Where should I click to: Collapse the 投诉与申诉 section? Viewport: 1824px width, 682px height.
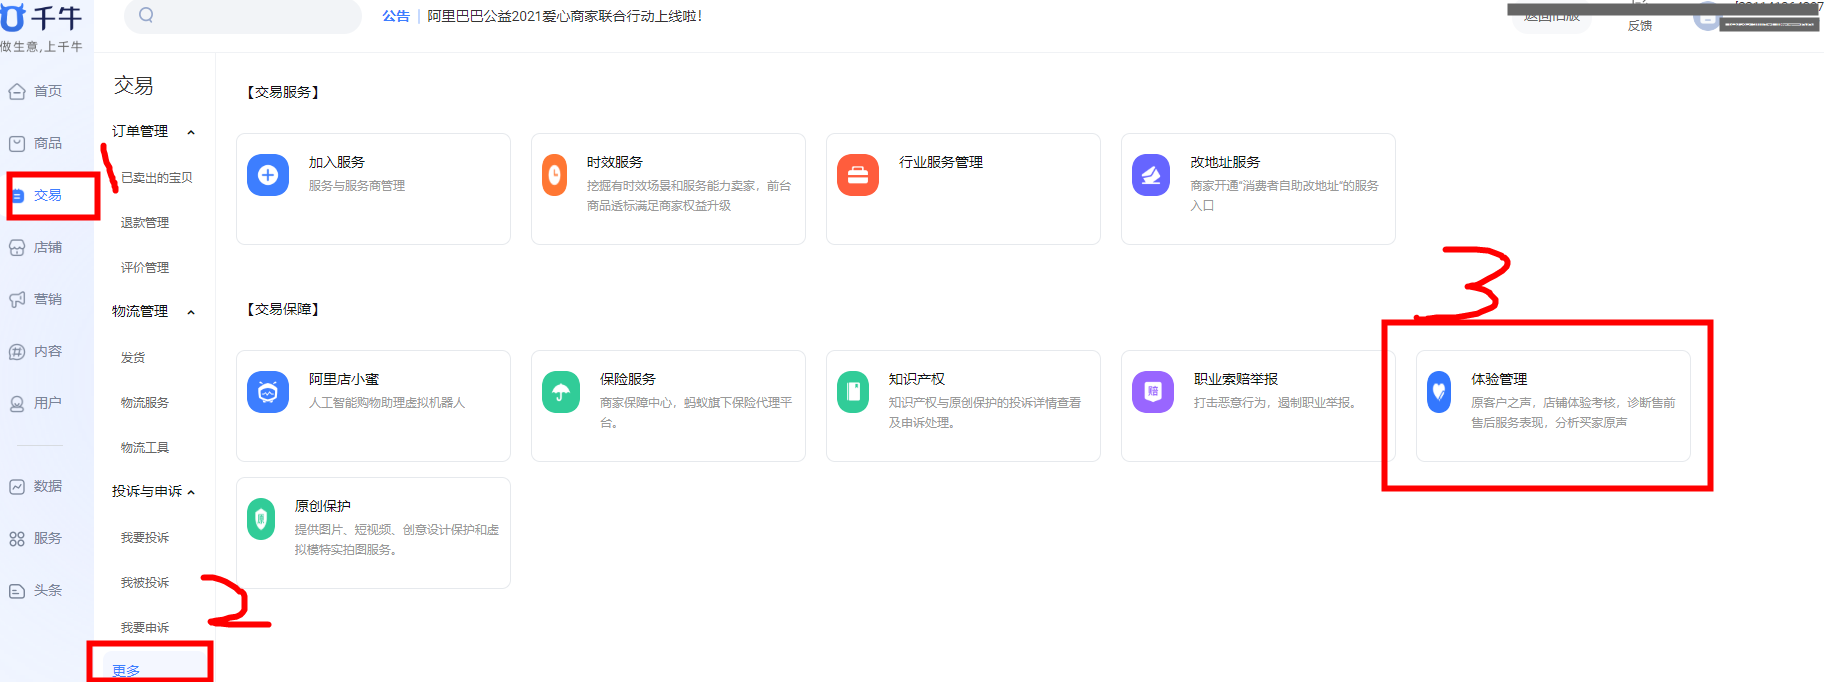(191, 492)
